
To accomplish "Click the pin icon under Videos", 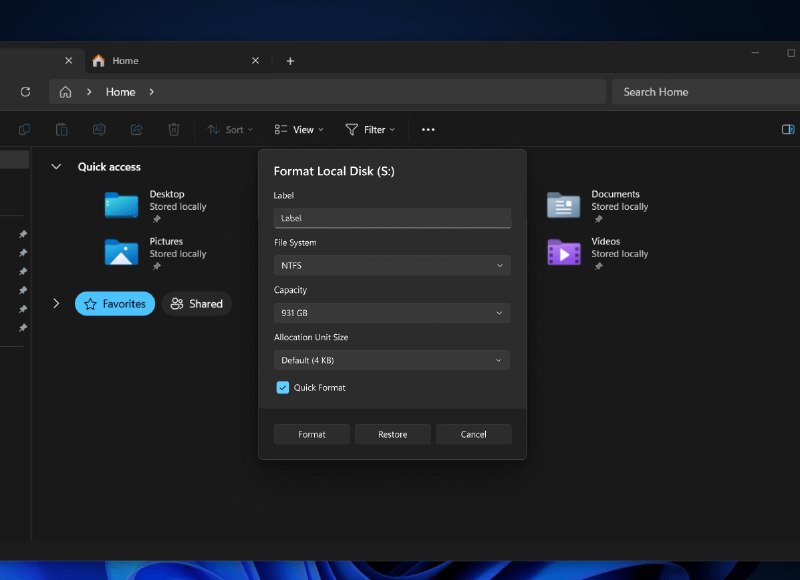I will point(598,266).
